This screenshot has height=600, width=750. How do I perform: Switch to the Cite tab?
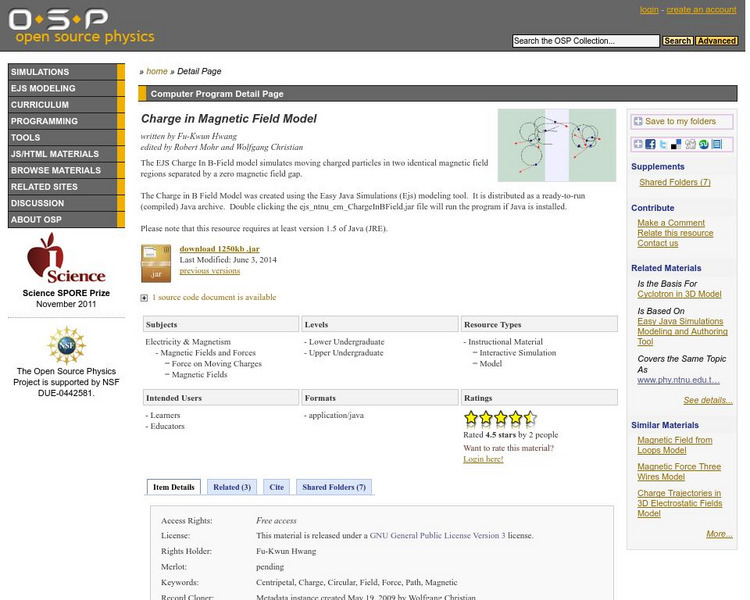[x=276, y=487]
